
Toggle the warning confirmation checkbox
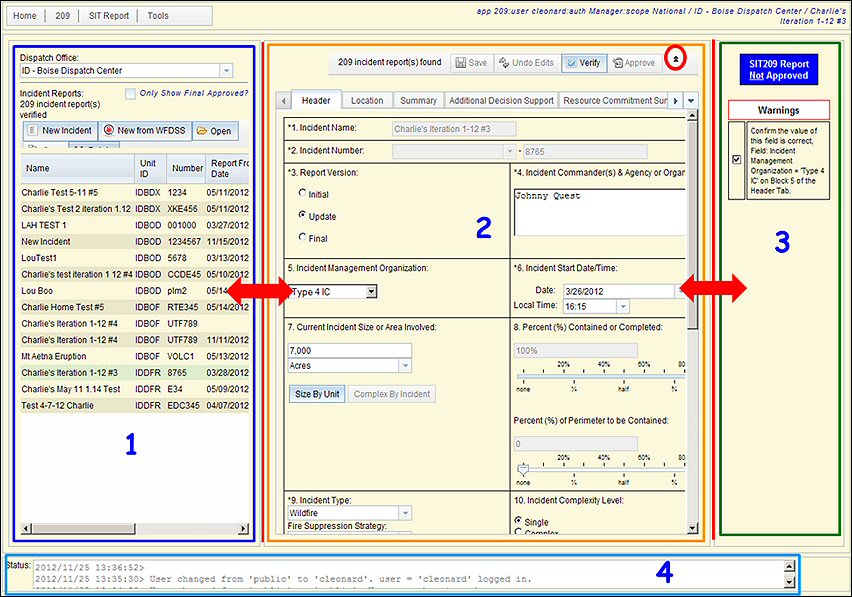coord(737,160)
